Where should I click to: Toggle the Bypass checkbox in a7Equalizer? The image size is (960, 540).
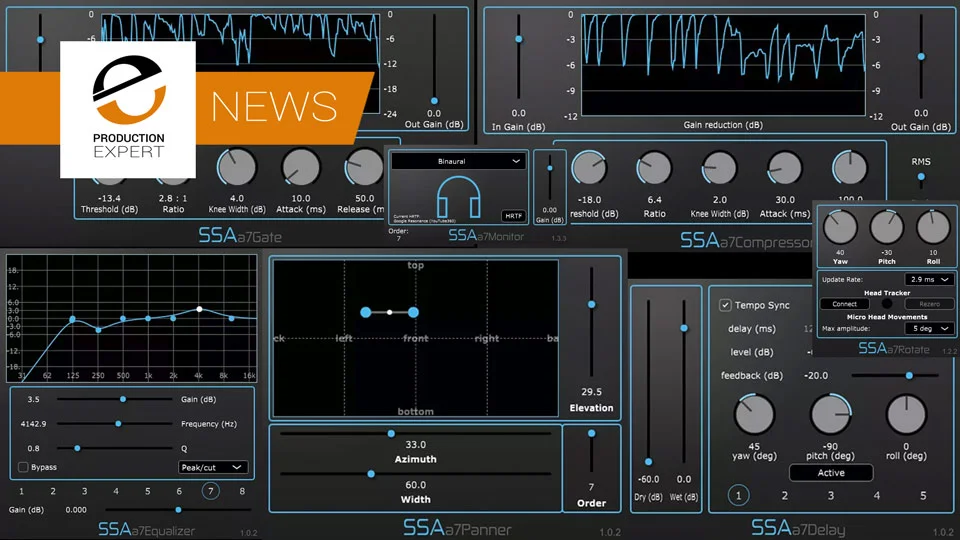(x=23, y=467)
